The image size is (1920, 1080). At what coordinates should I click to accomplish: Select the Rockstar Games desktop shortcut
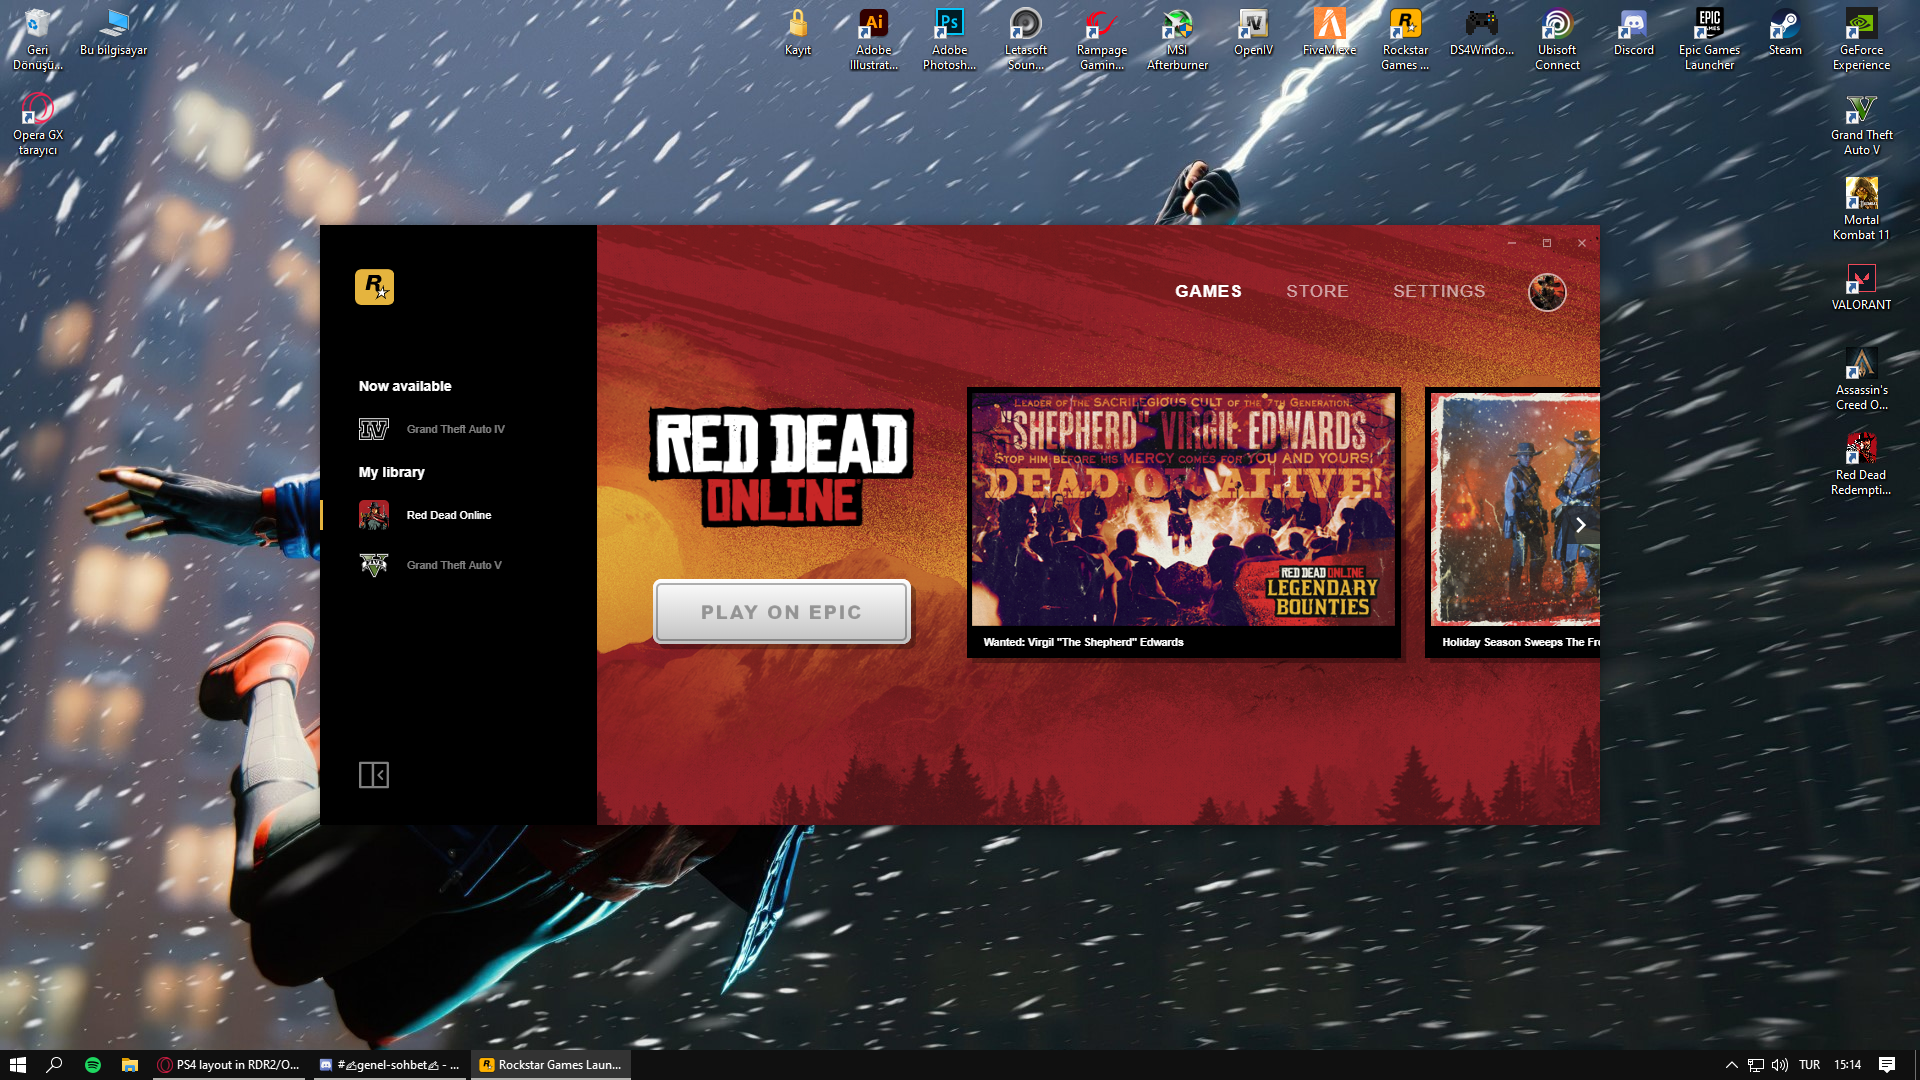1405,39
